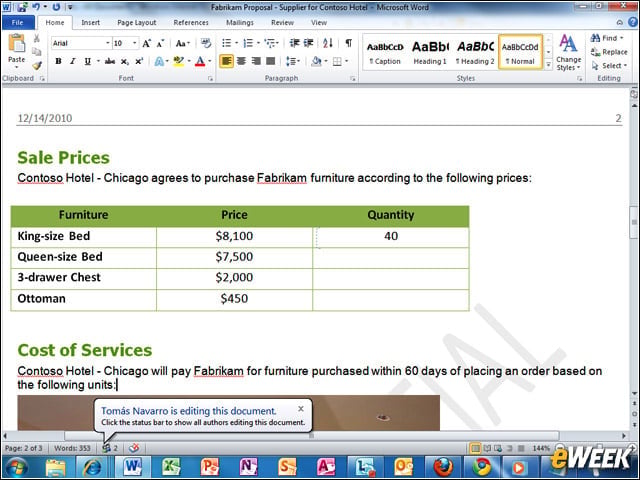The width and height of the screenshot is (640, 480).
Task: Apply the Heading 1 style
Action: (430, 52)
